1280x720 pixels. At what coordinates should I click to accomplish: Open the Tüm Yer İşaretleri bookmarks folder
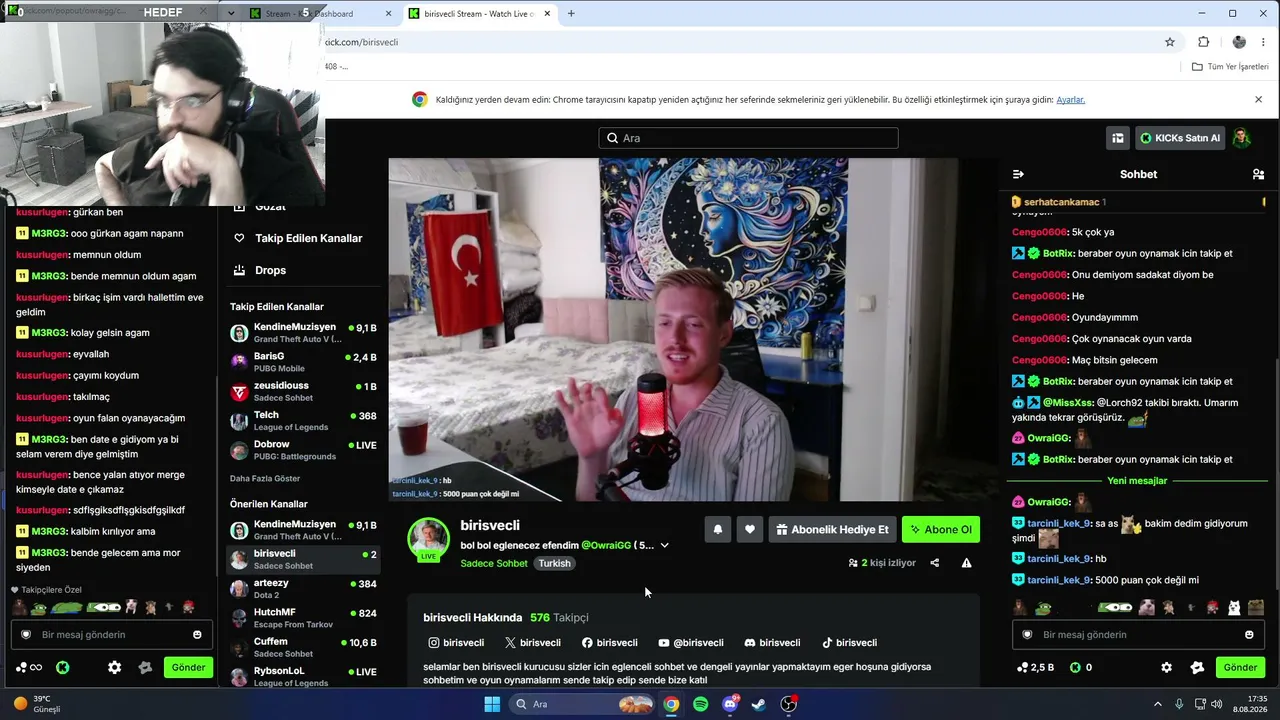[1230, 67]
